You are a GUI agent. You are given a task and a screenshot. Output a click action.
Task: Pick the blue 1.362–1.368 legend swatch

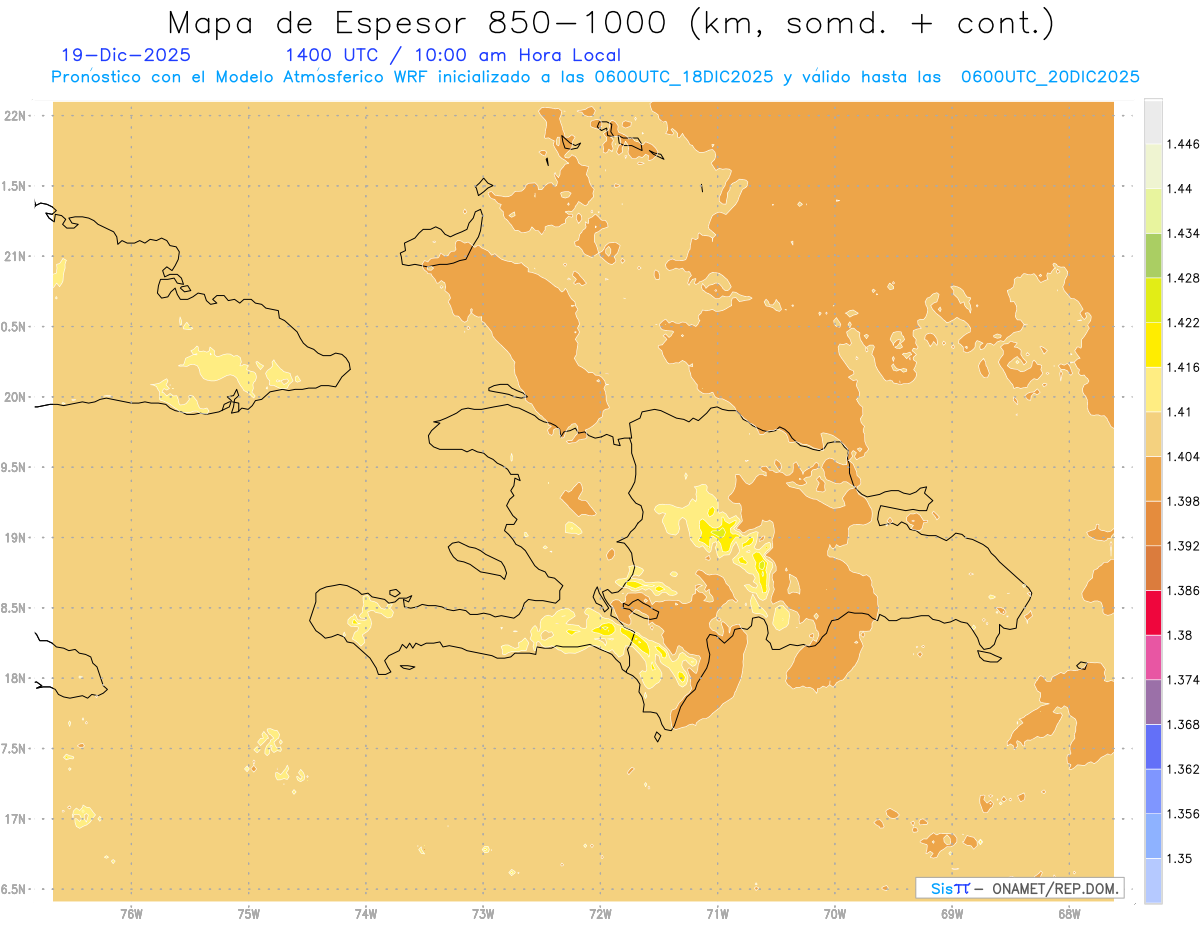pos(1153,746)
